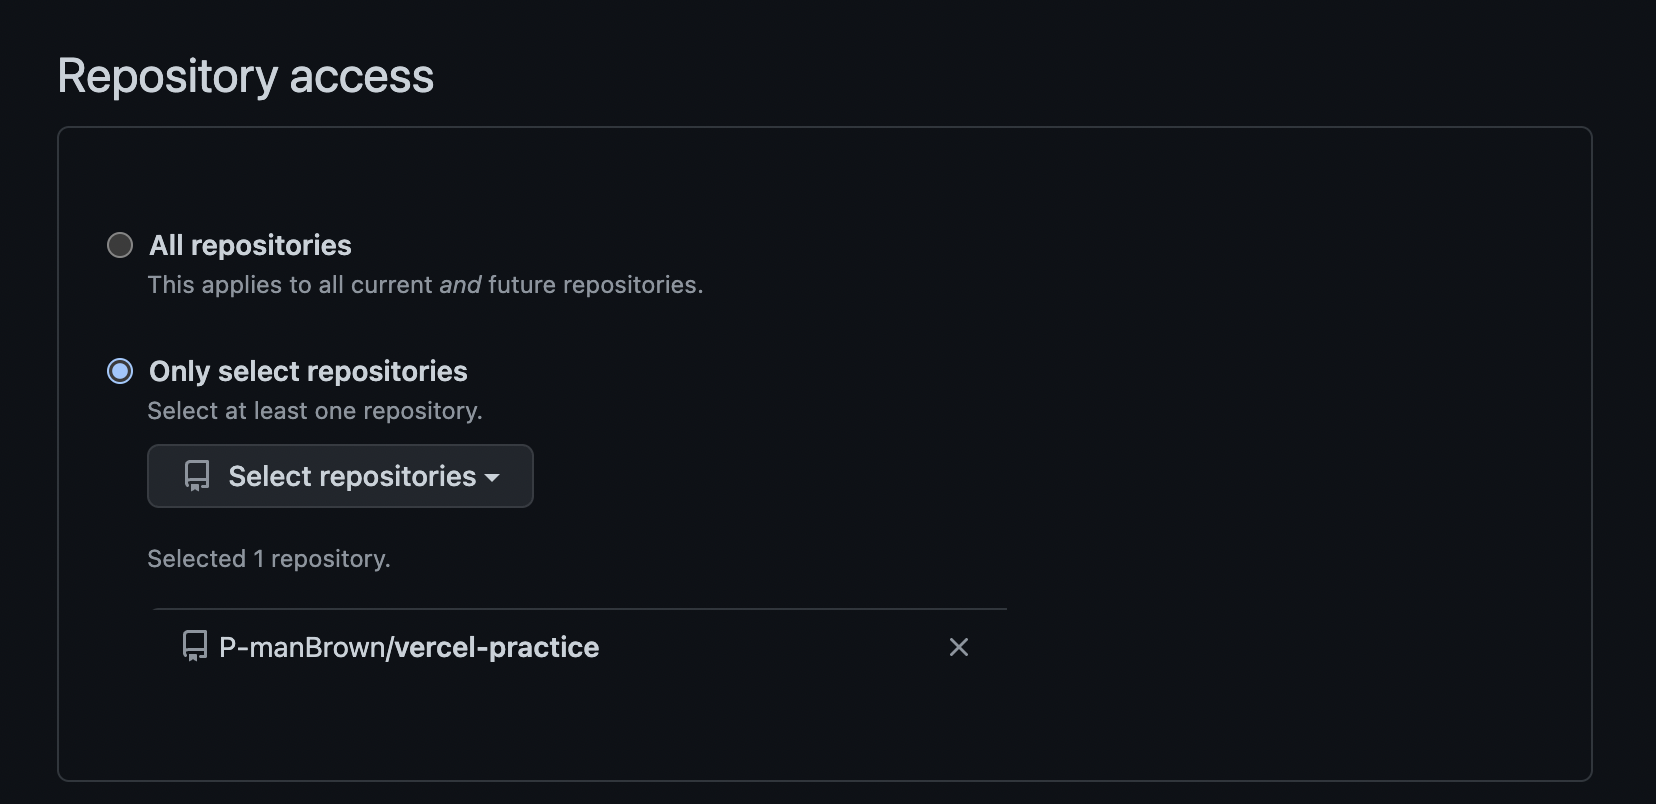
Task: Click the "Only select repositories" label text
Action: [x=308, y=371]
